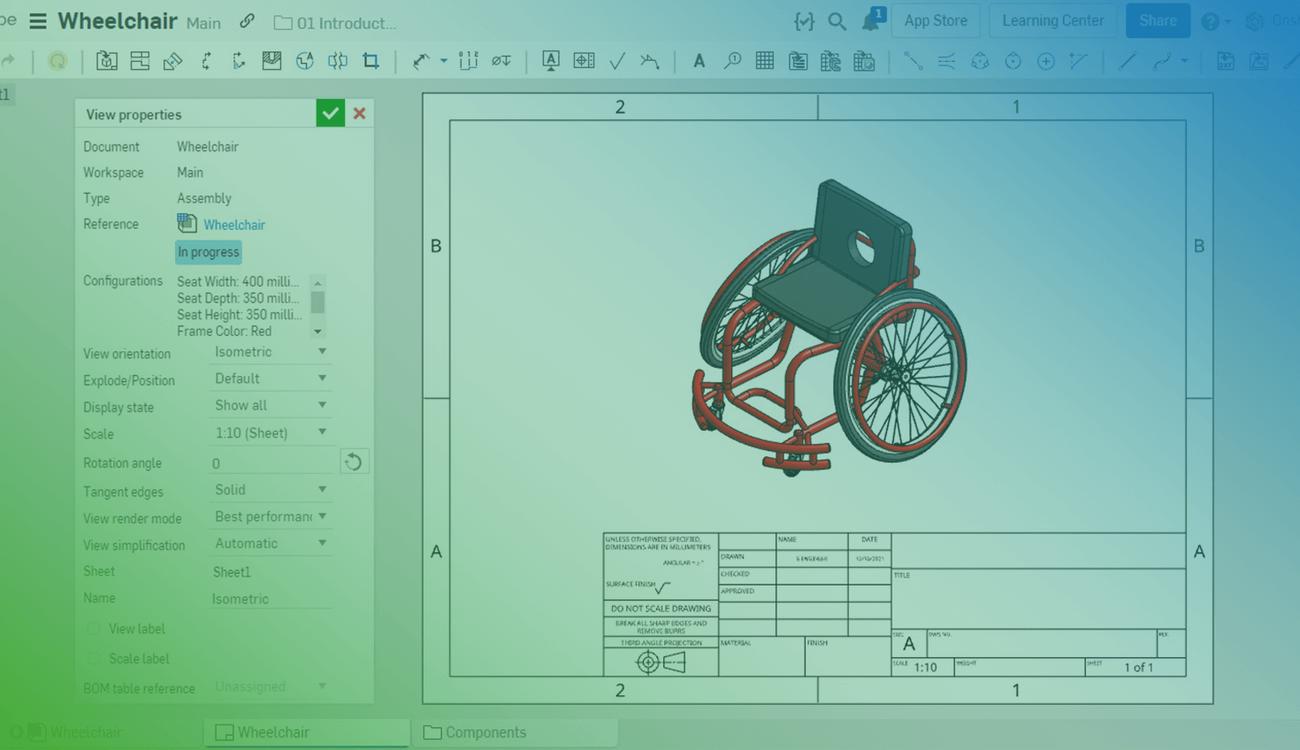Open the Insert view tool
Image resolution: width=1300 pixels, height=750 pixels.
pyautogui.click(x=106, y=61)
